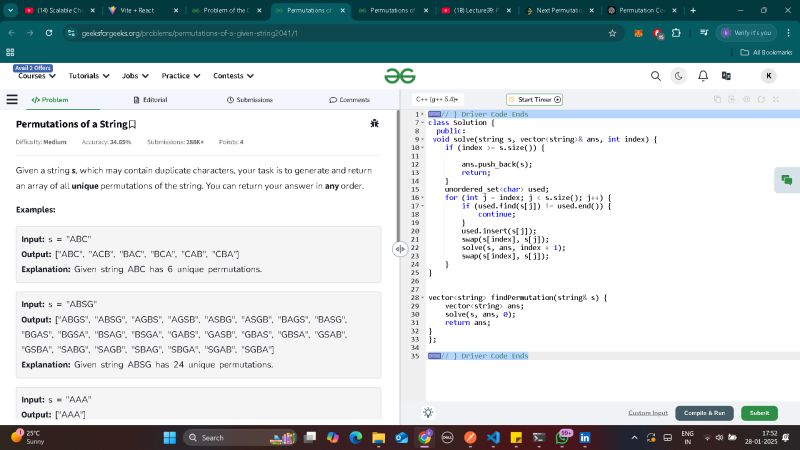Click the report bug icon
The height and width of the screenshot is (450, 800).
click(373, 123)
